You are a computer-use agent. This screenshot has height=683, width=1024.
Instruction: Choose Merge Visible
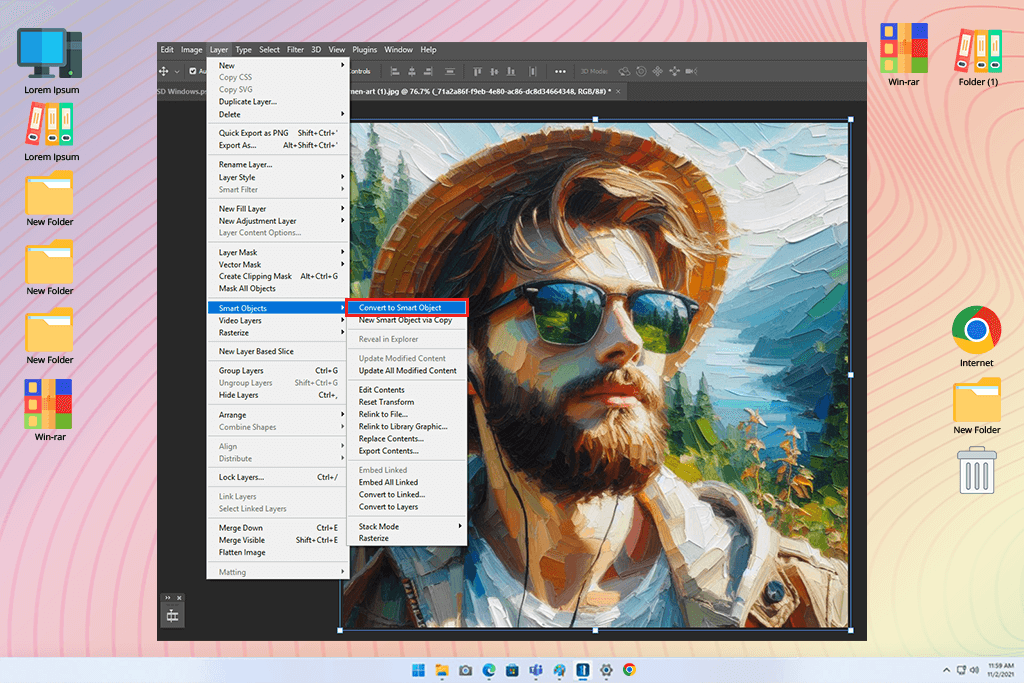tap(278, 540)
